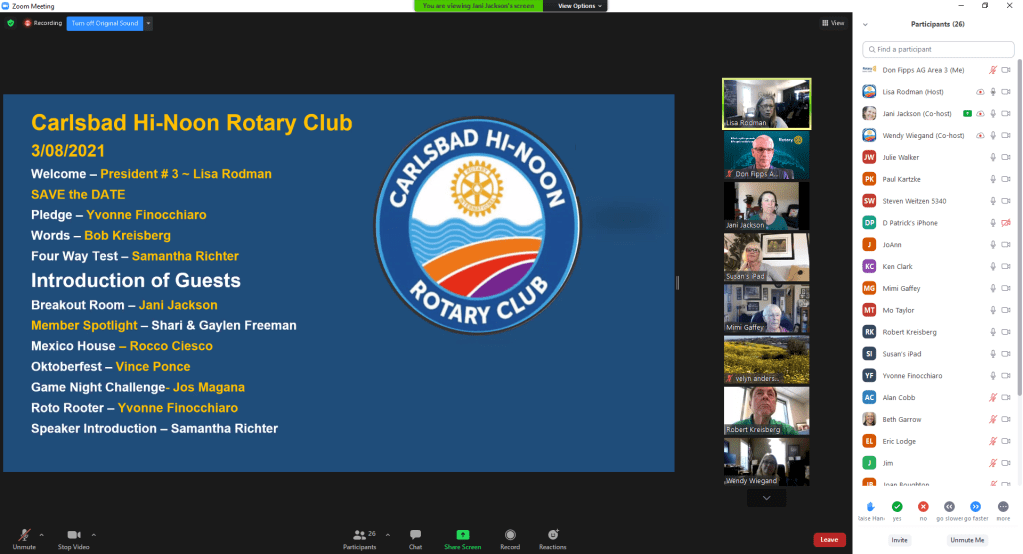Click the Chat icon in meeting toolbar
This screenshot has width=1023, height=554.
click(415, 536)
